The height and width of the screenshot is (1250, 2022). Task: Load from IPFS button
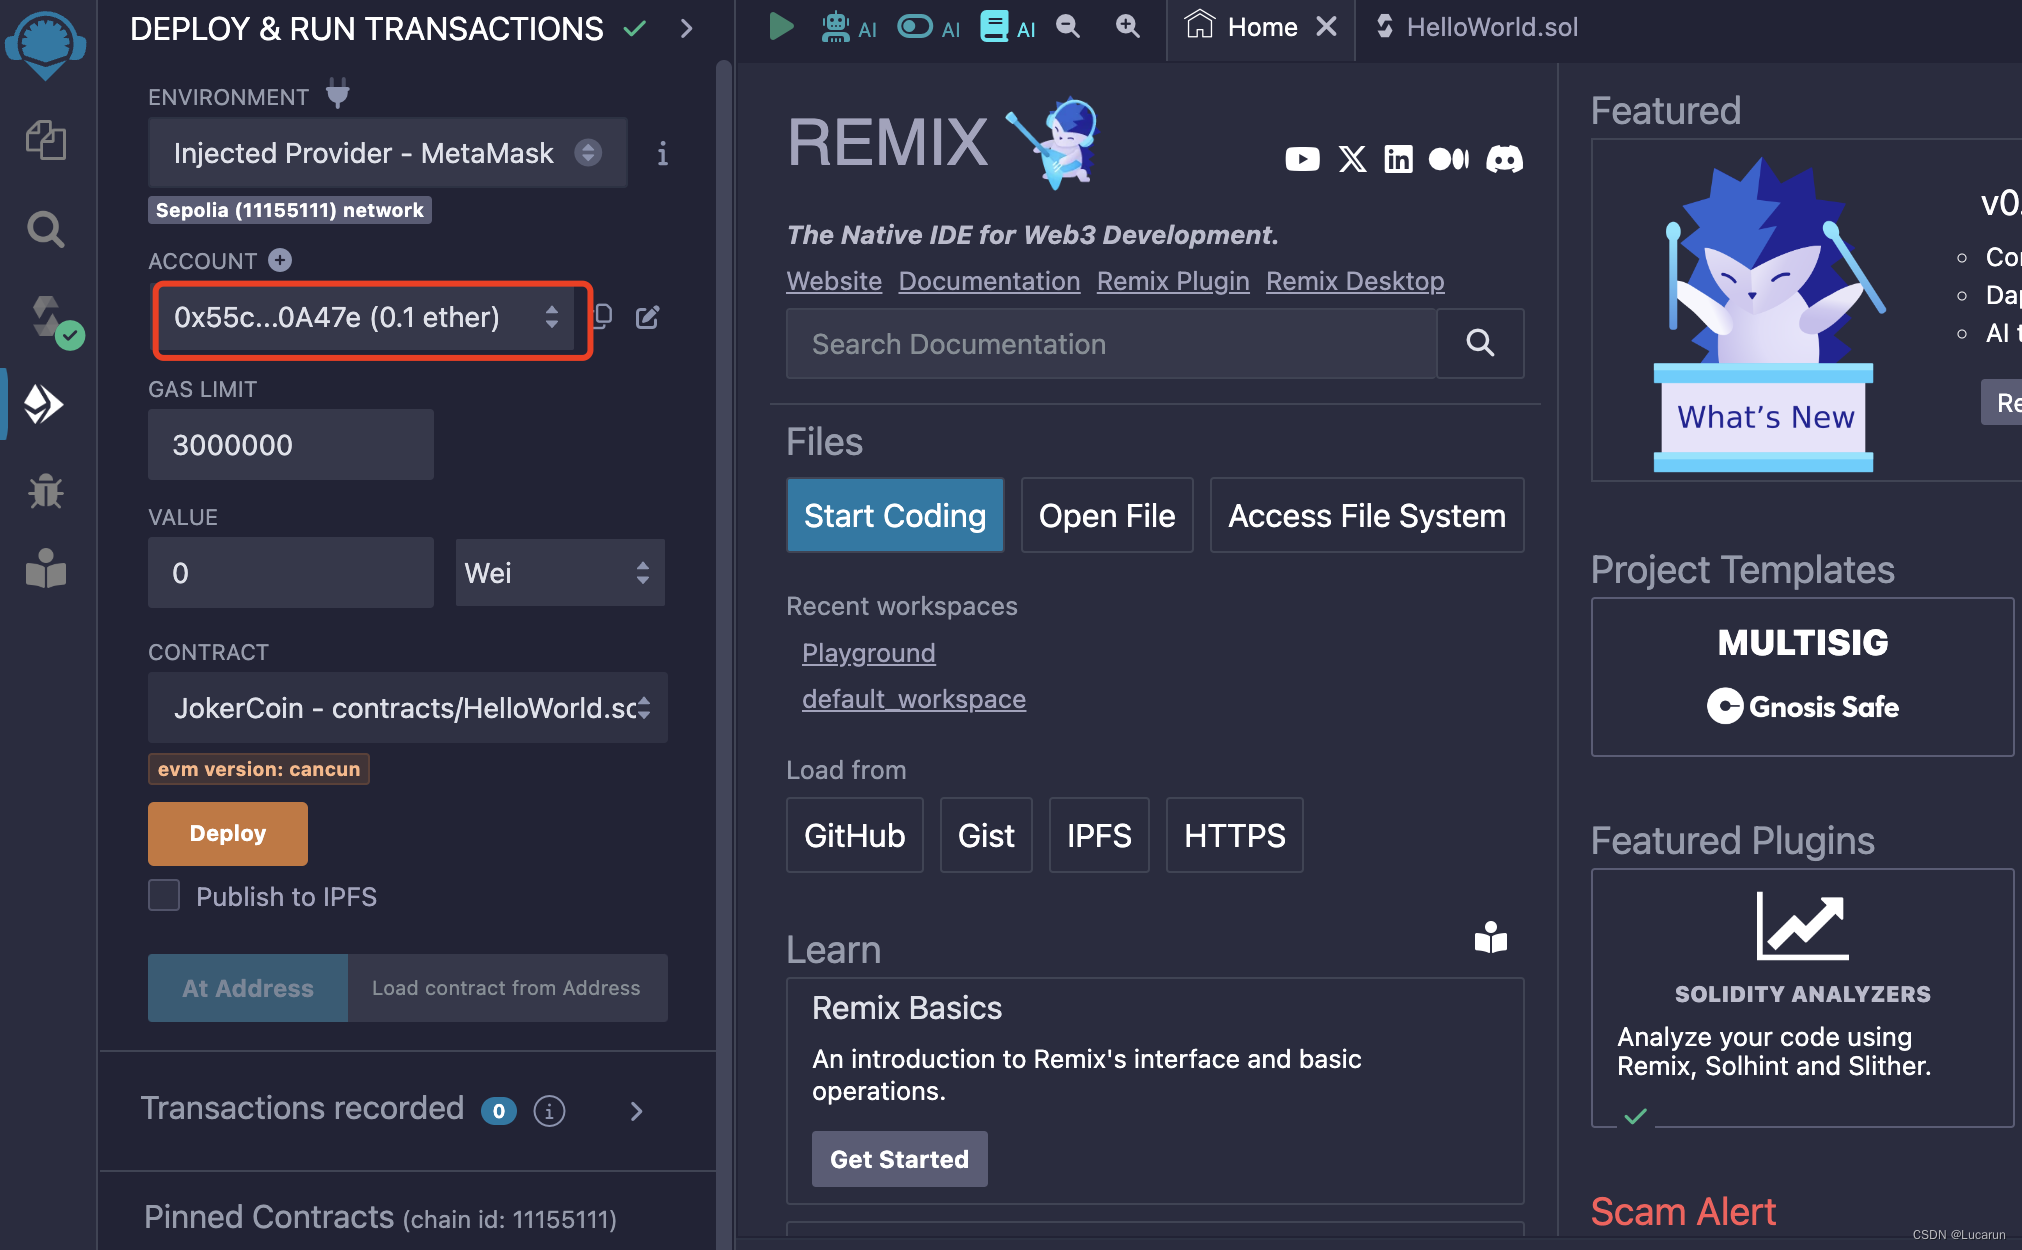[1099, 835]
